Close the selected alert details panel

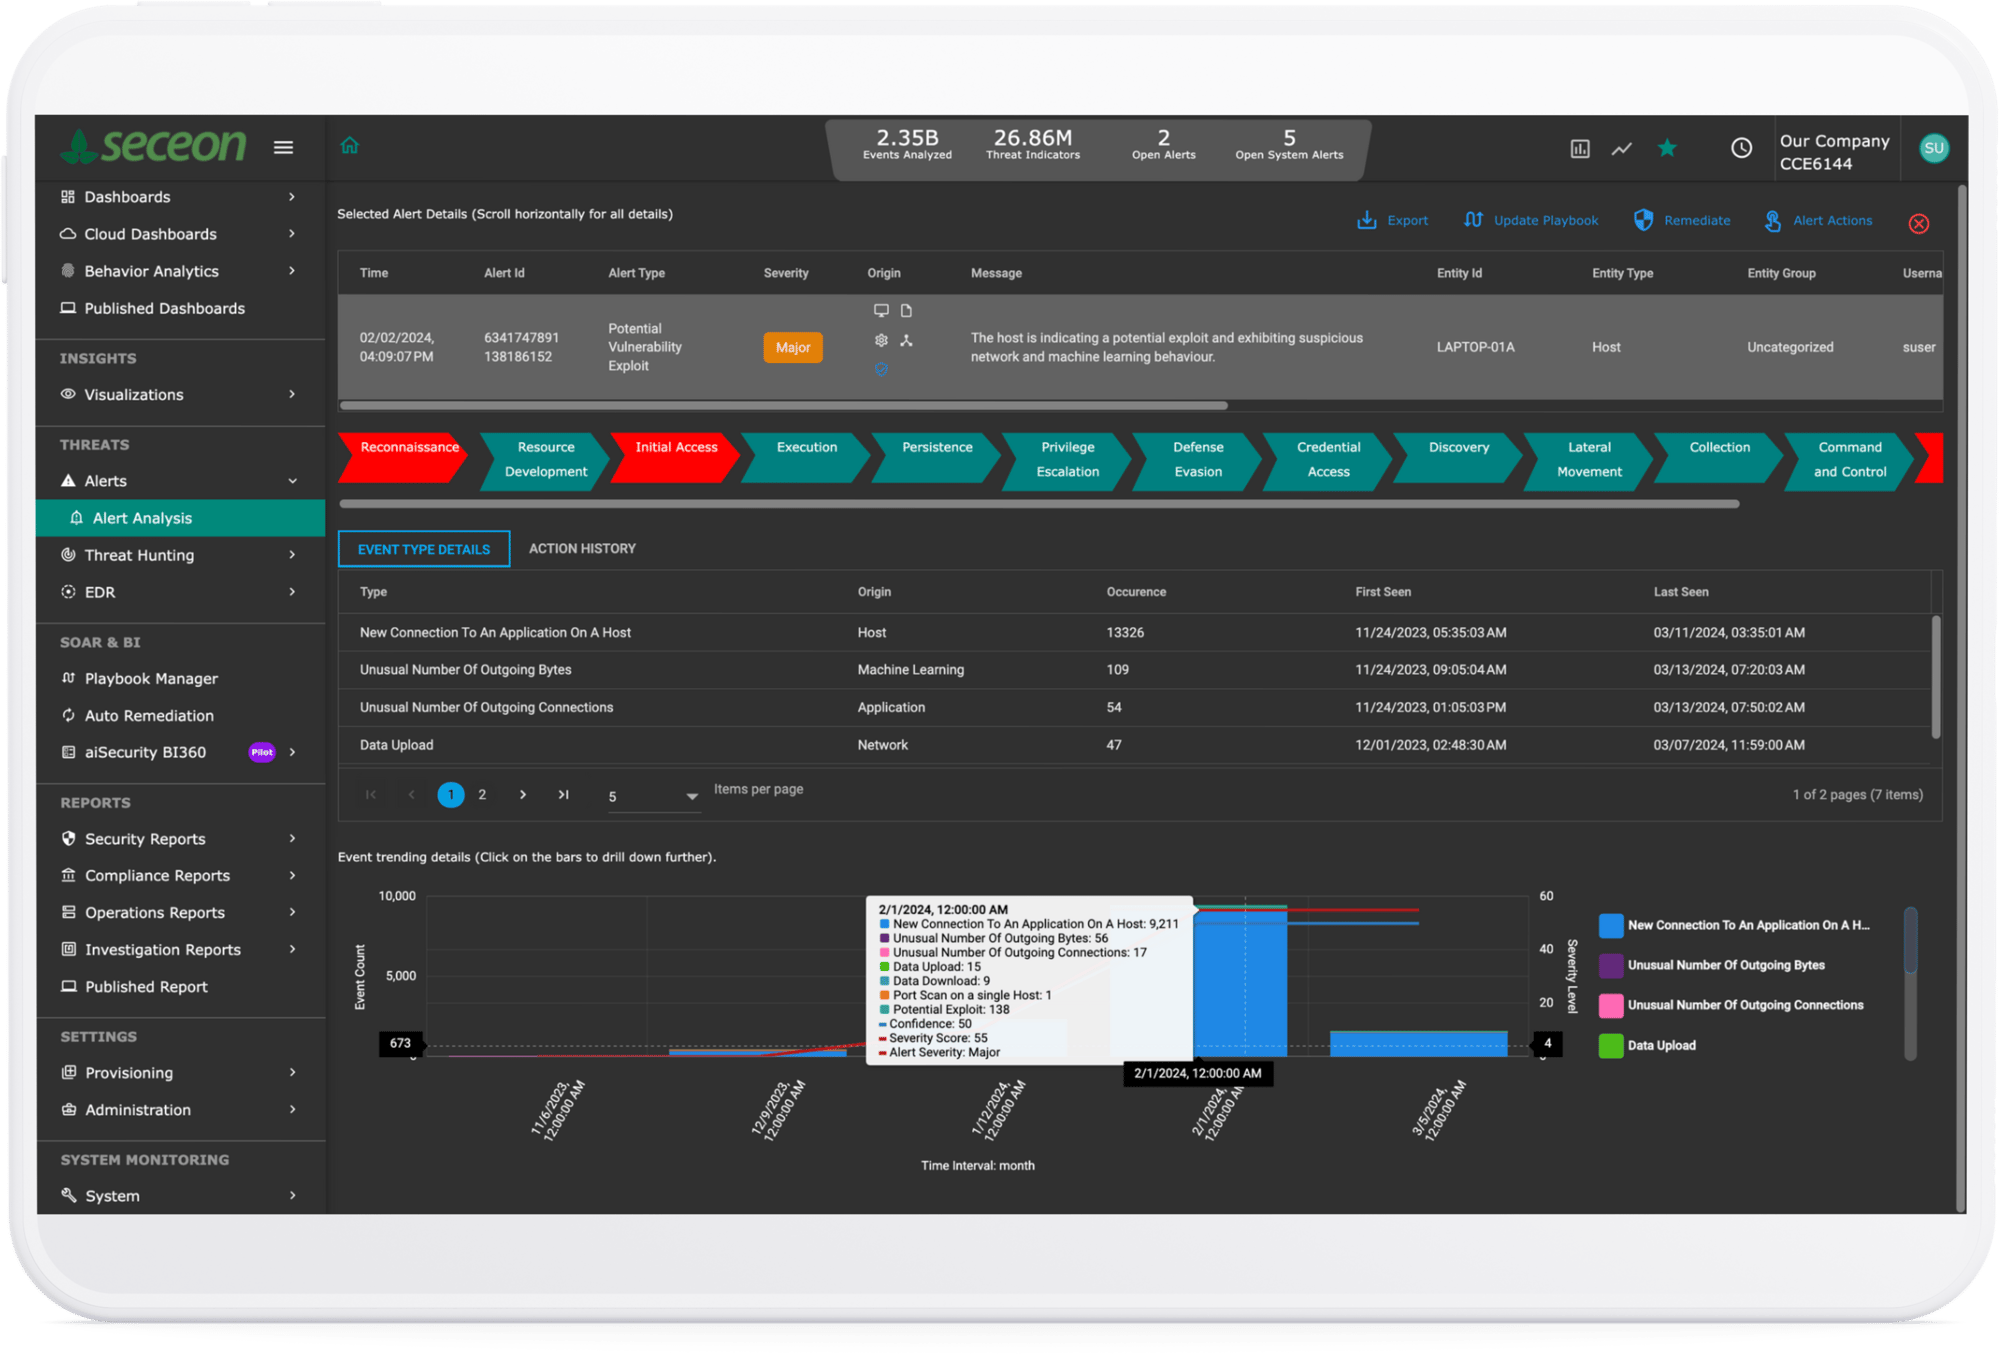click(x=1918, y=223)
